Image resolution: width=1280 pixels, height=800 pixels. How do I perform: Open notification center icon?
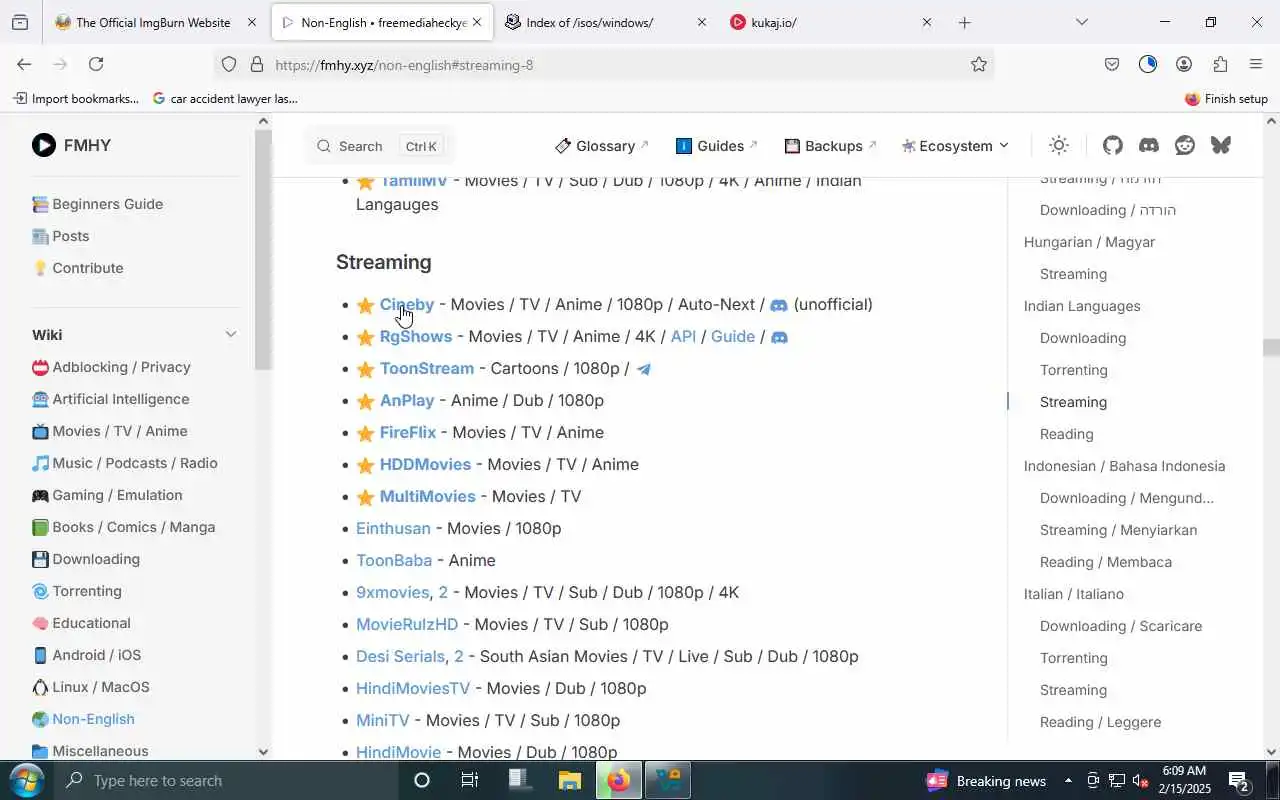1238,780
